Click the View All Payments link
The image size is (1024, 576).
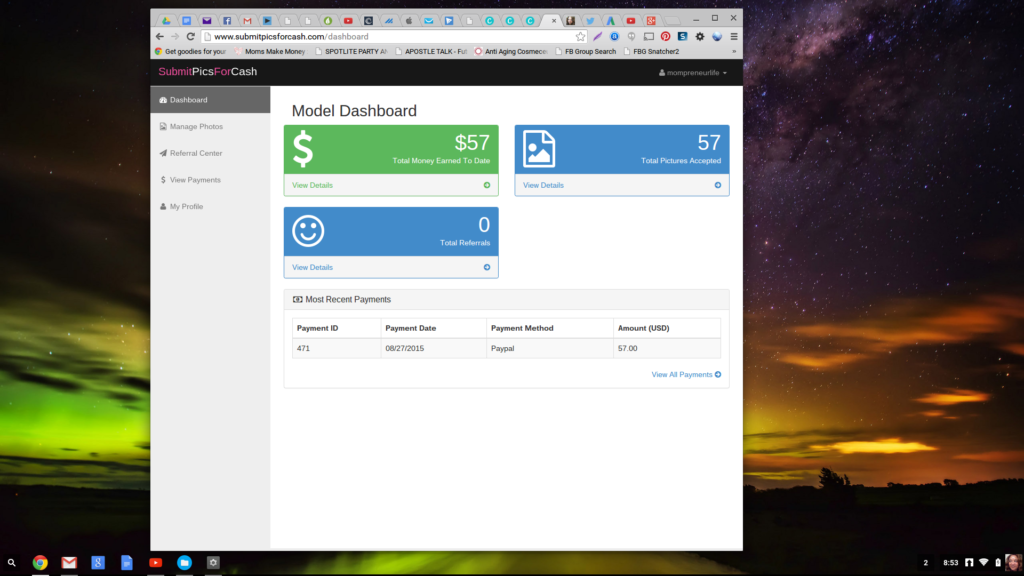[686, 375]
